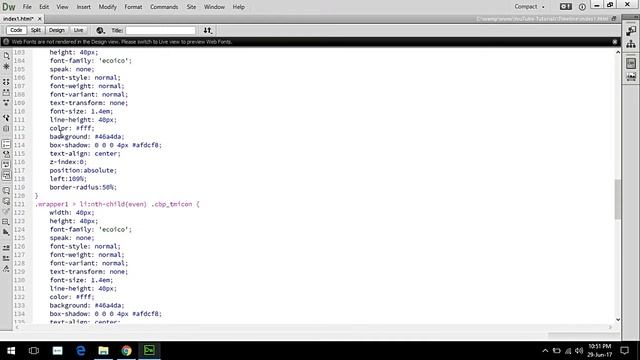Switch to Design view
This screenshot has width=640, height=360.
tap(57, 30)
